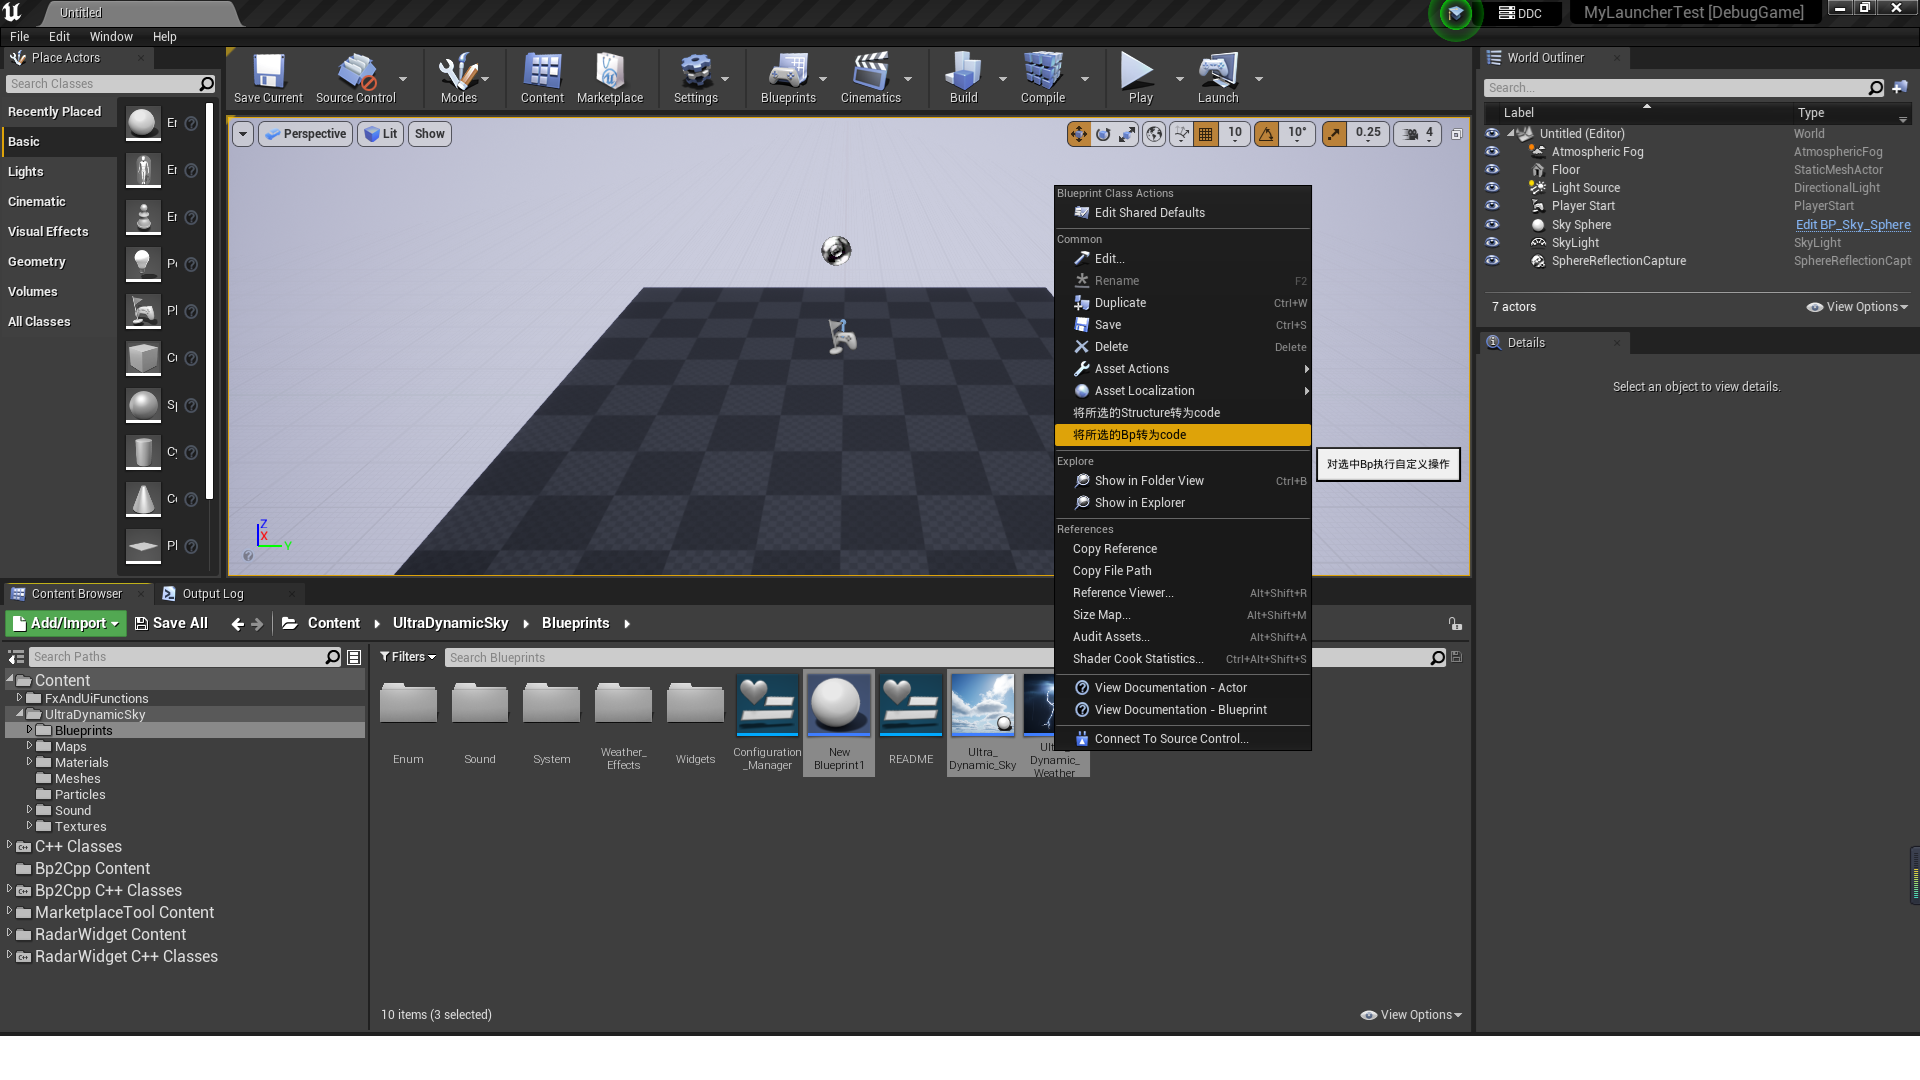Screen dimensions: 1920x1080
Task: Toggle world/local coordinate system icon
Action: 1154,134
